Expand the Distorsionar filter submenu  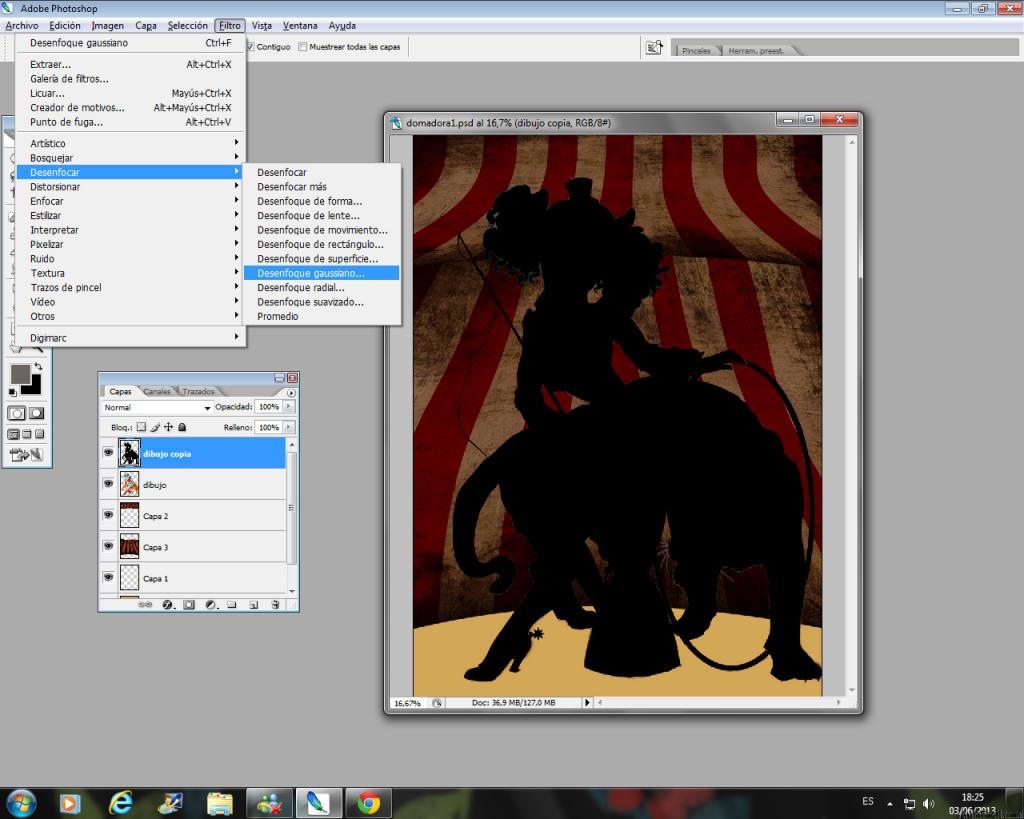tap(131, 187)
